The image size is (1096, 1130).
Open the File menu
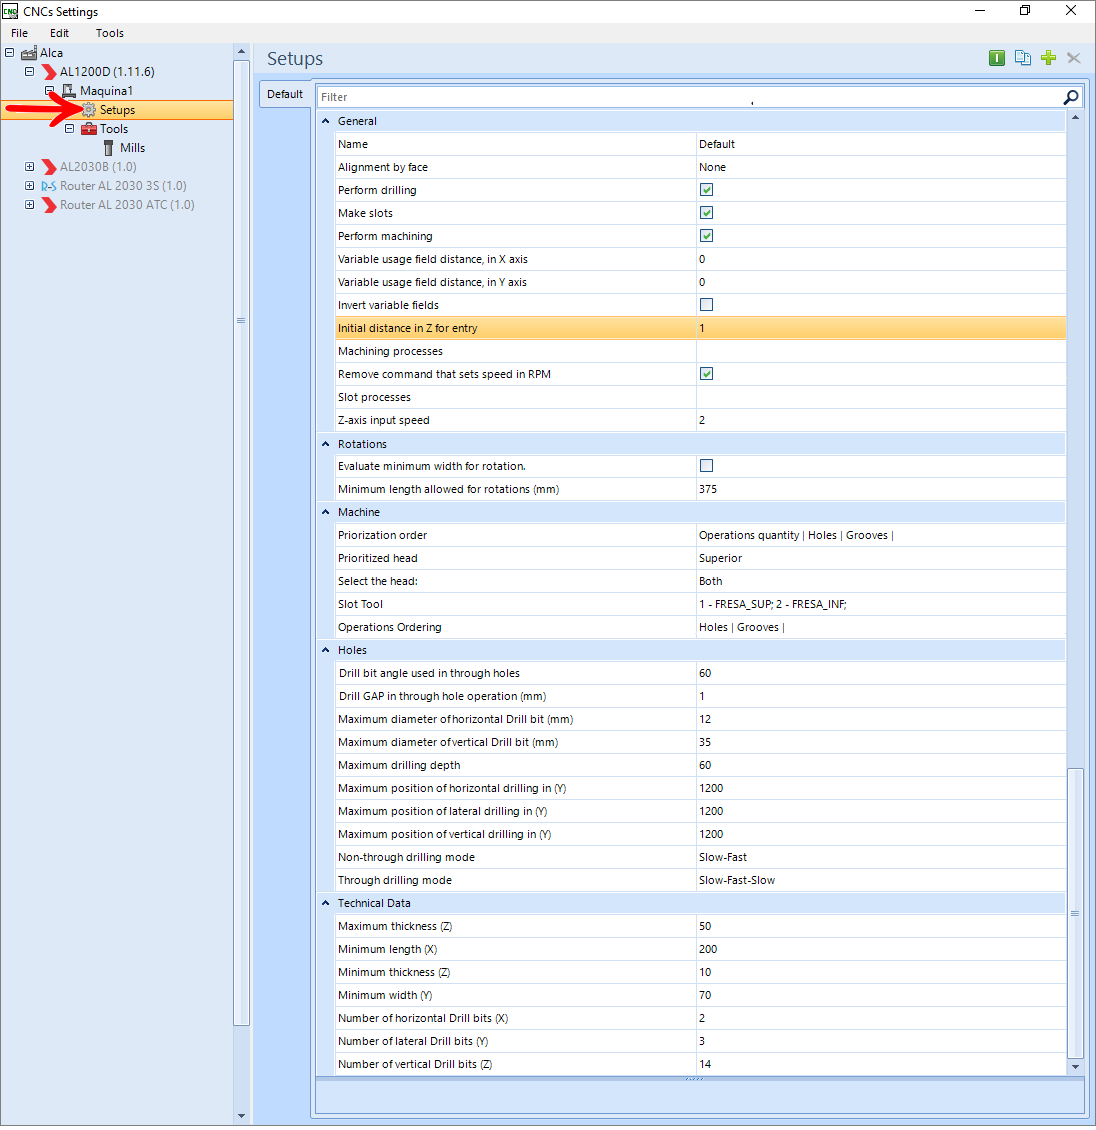tap(19, 33)
